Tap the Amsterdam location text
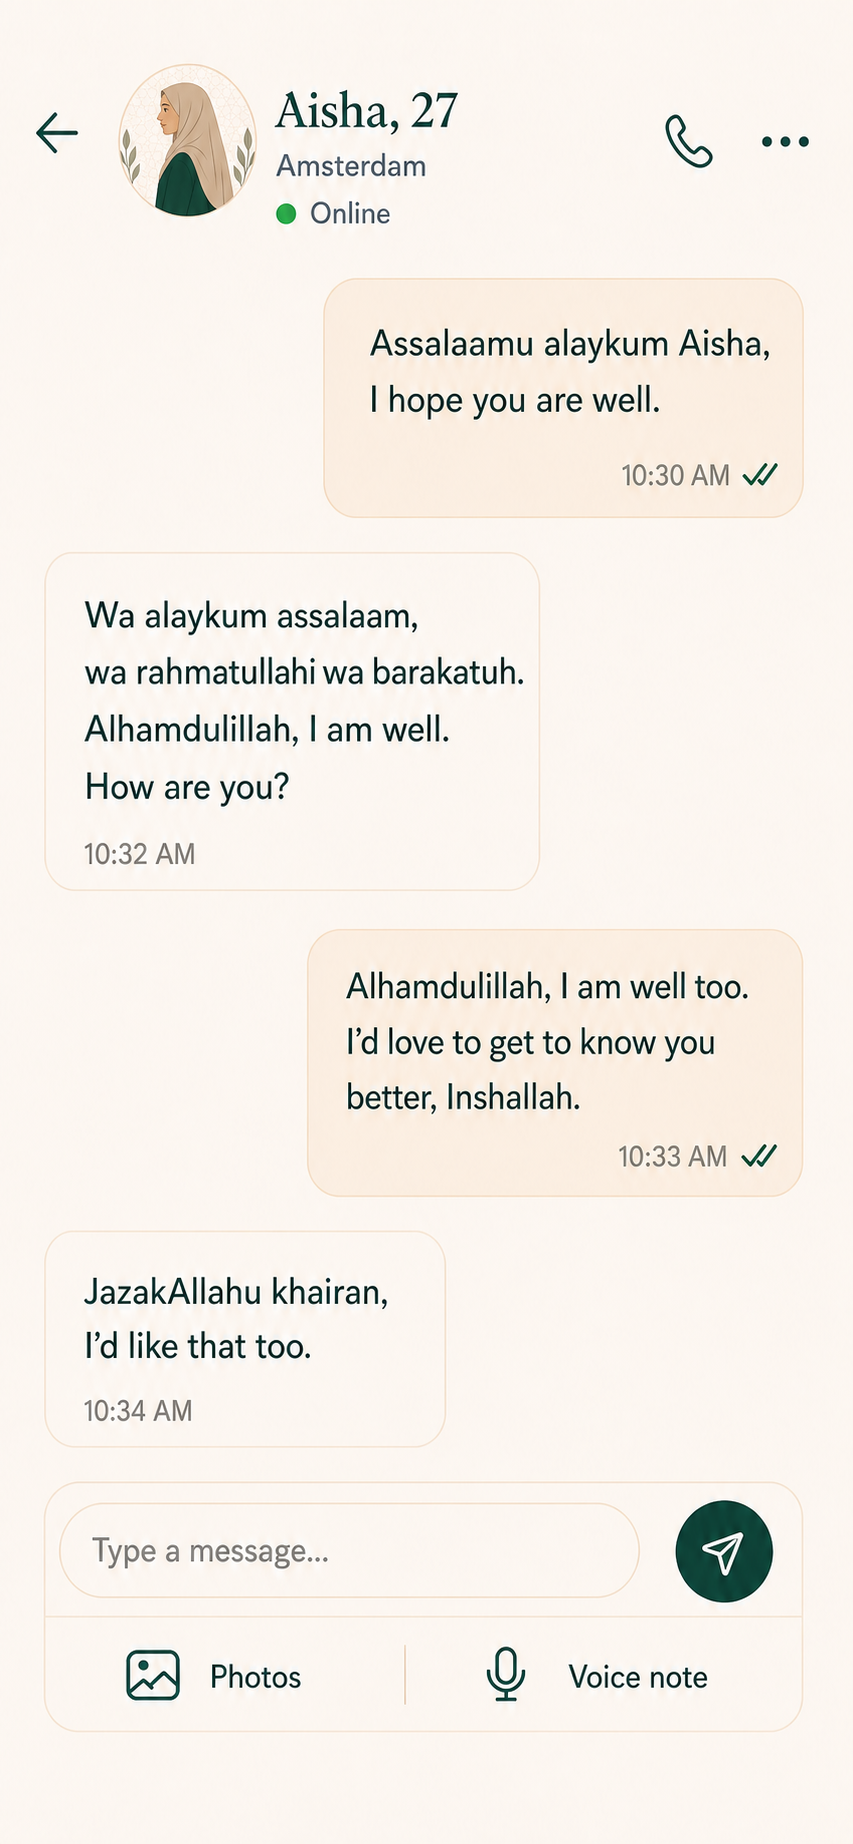 (x=351, y=166)
